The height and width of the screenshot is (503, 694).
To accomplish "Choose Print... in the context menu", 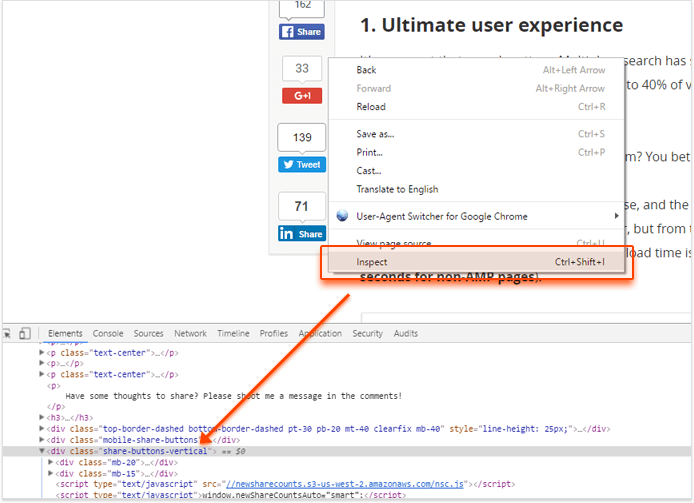I will pyautogui.click(x=476, y=152).
